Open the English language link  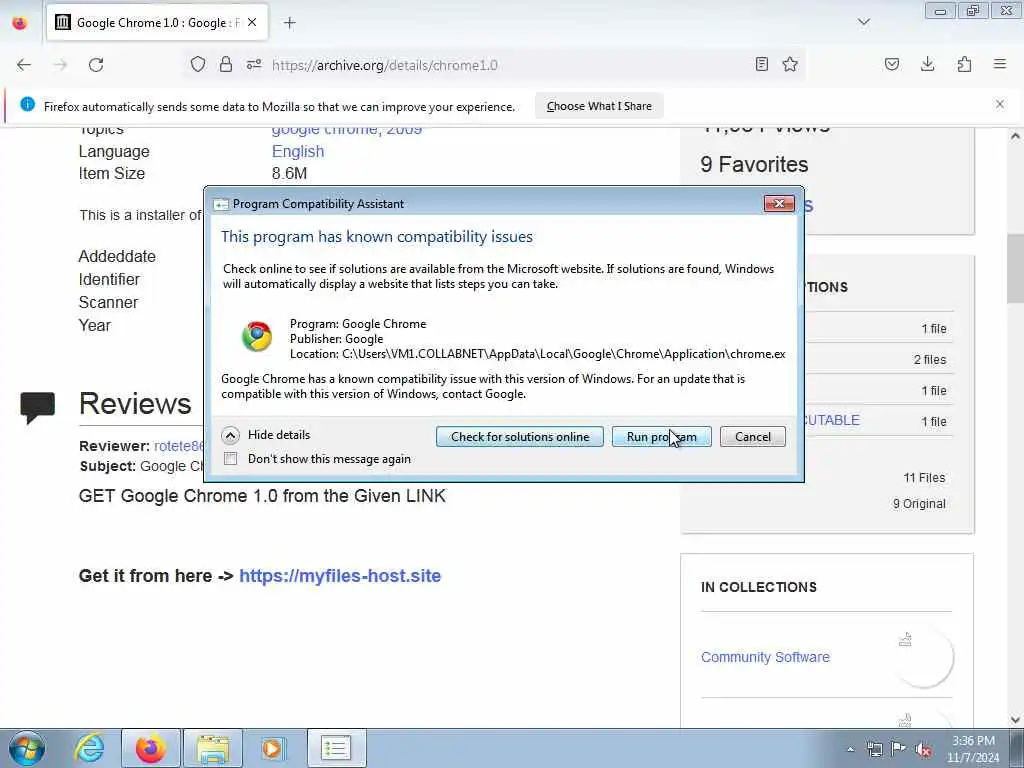tap(298, 151)
